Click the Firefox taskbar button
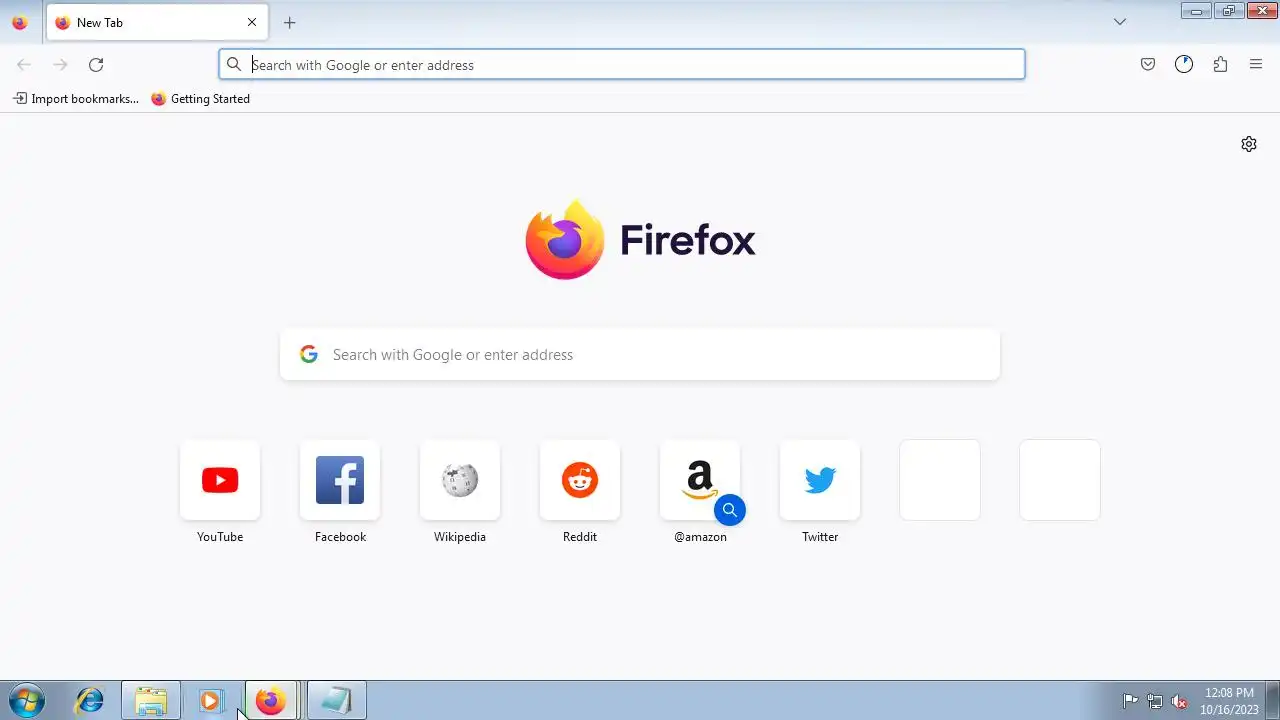 coord(271,701)
